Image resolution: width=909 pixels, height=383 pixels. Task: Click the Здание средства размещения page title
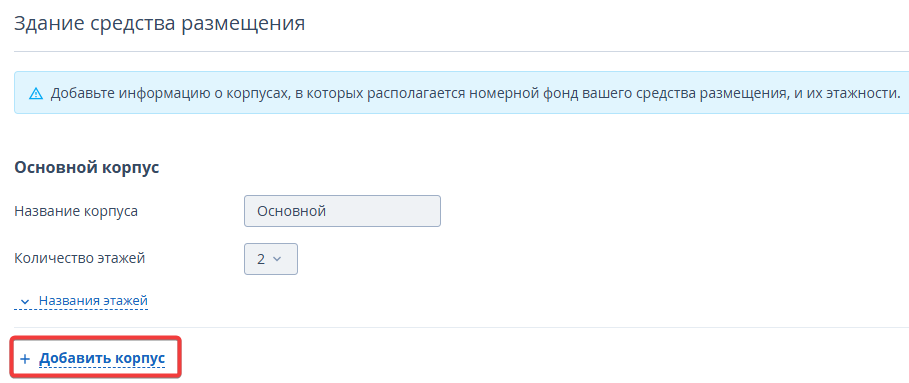pos(159,24)
